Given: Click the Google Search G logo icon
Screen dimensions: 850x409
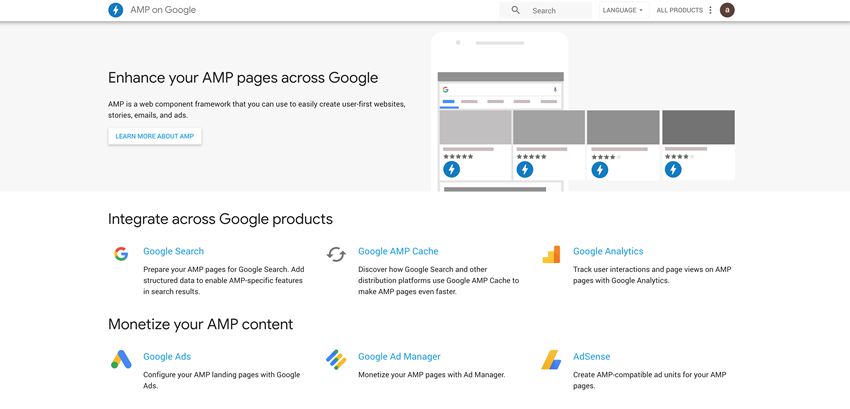Looking at the screenshot, I should (x=121, y=254).
